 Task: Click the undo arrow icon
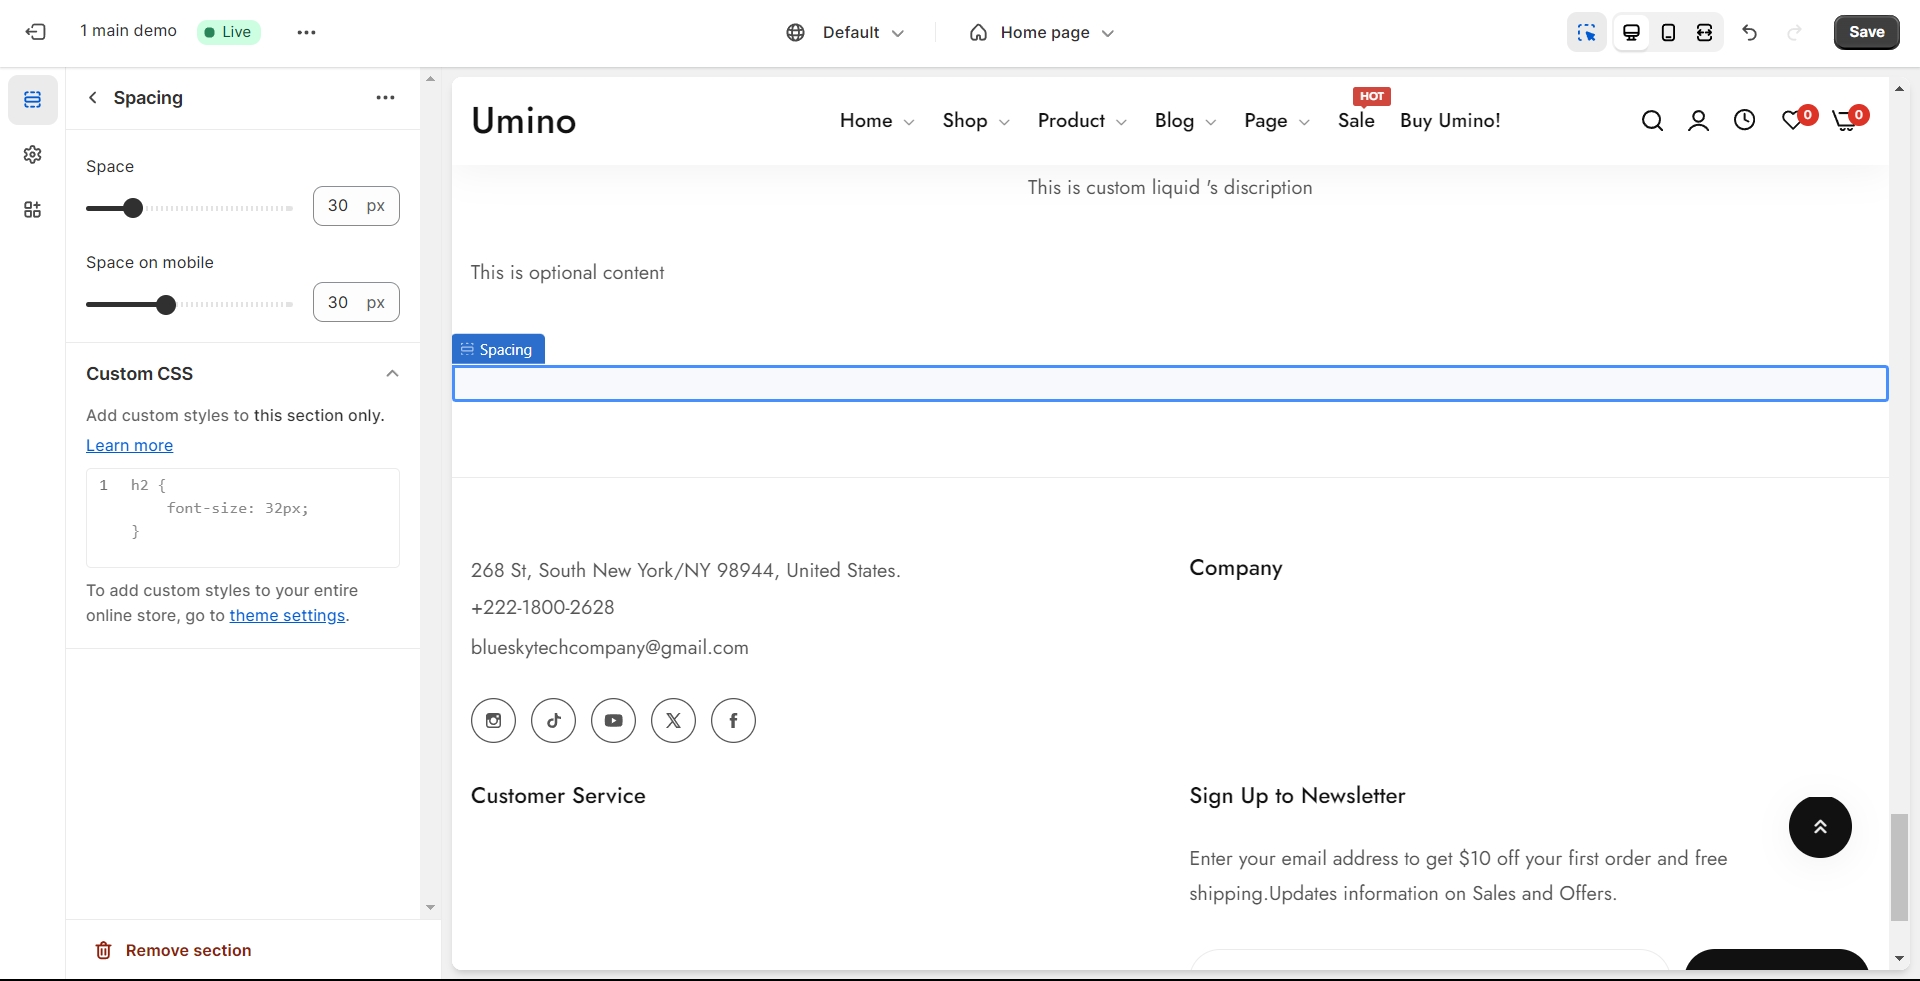[x=1749, y=33]
